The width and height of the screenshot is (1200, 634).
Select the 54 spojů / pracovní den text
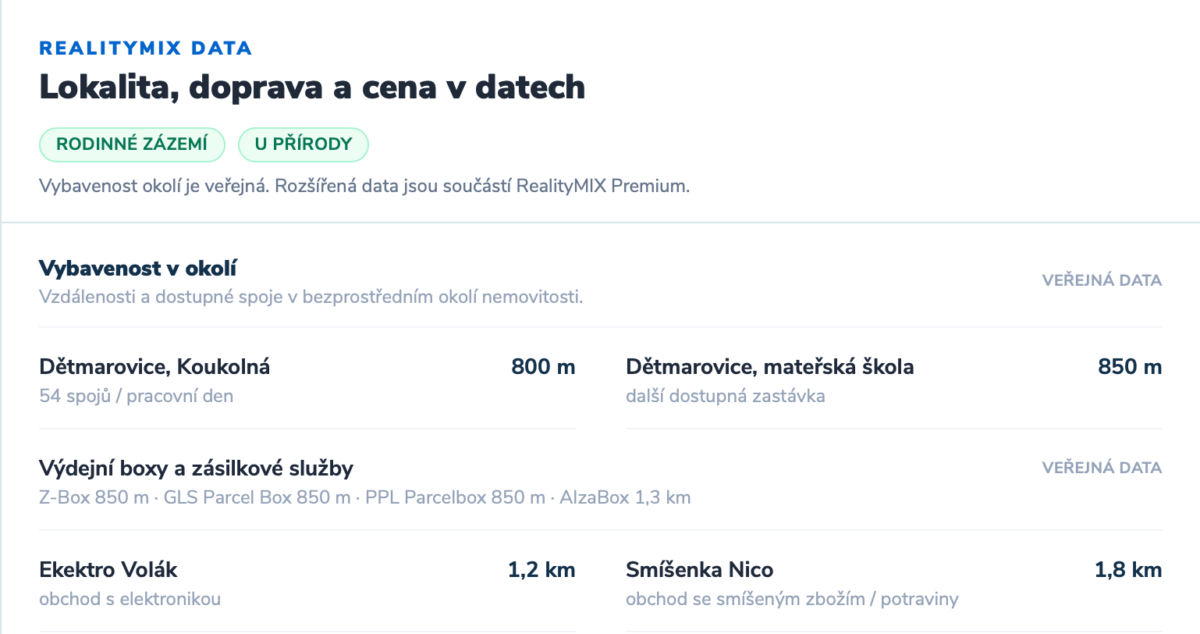136,396
